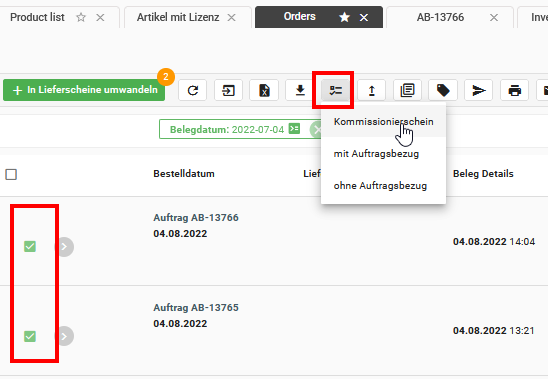
Task: Sort by the Bestelldatum column header
Action: coord(184,173)
